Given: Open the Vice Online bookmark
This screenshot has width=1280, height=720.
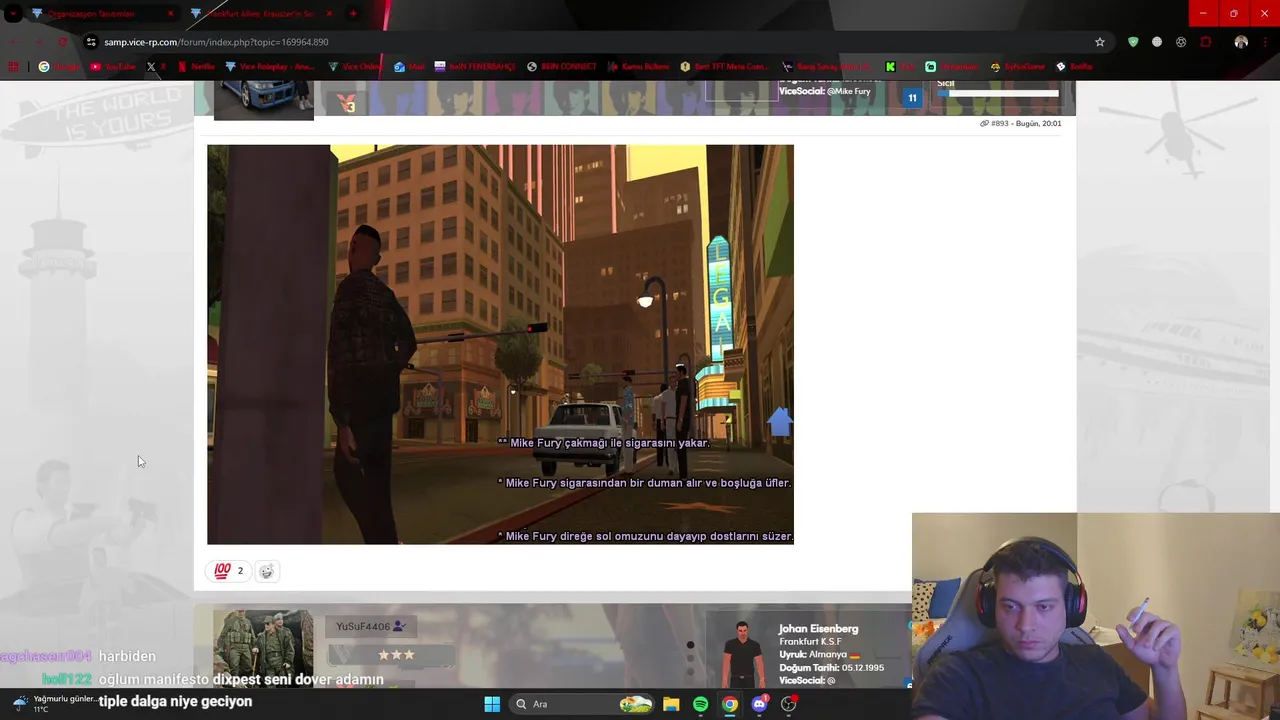Looking at the screenshot, I should (x=355, y=67).
